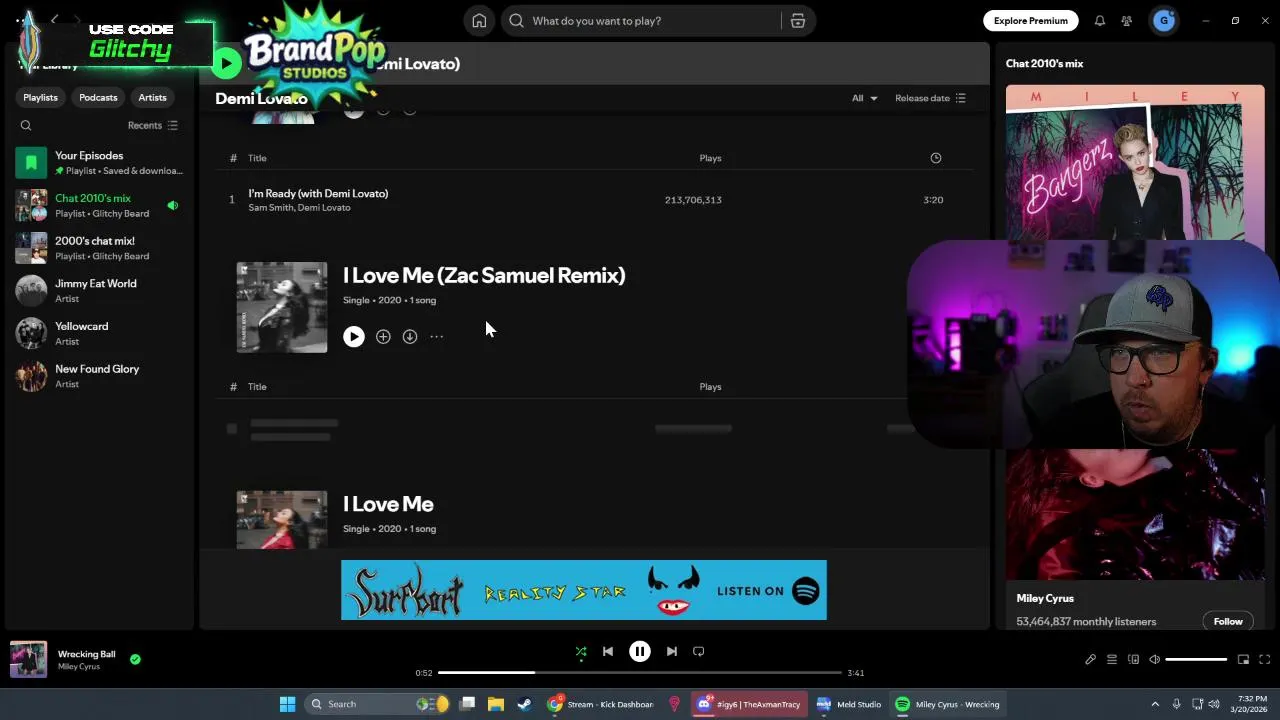Save Zac Samuel Remix to library plus icon
1280x720 pixels.
click(383, 337)
